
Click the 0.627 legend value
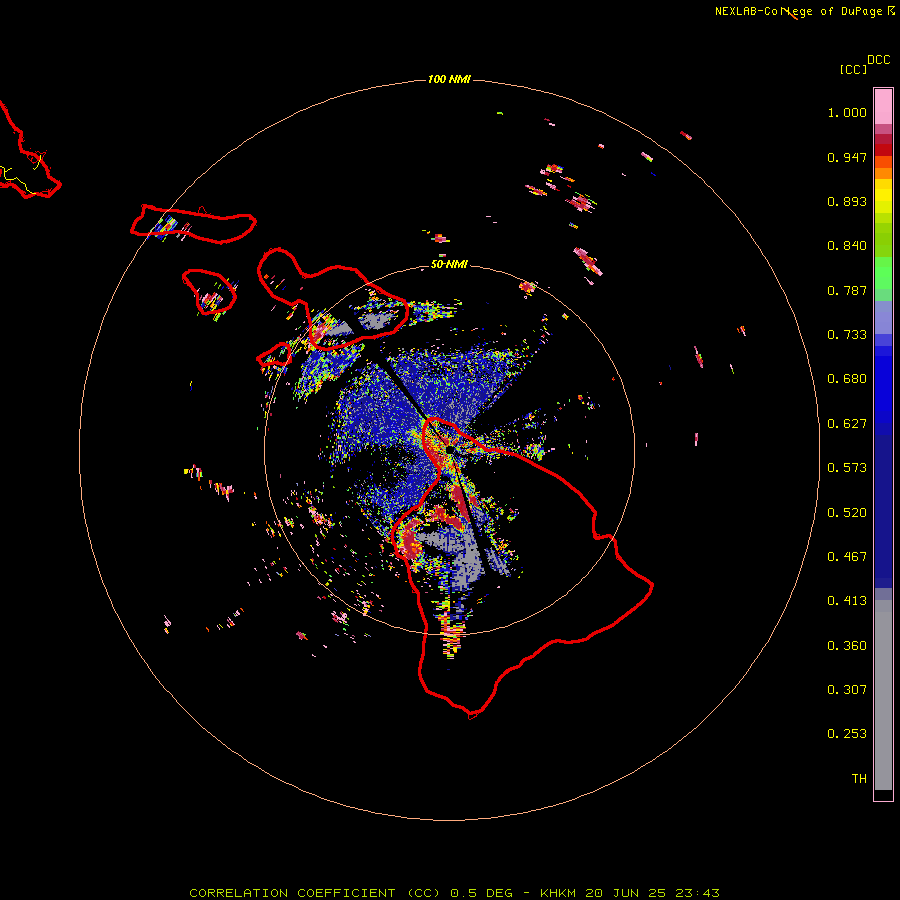coord(847,424)
